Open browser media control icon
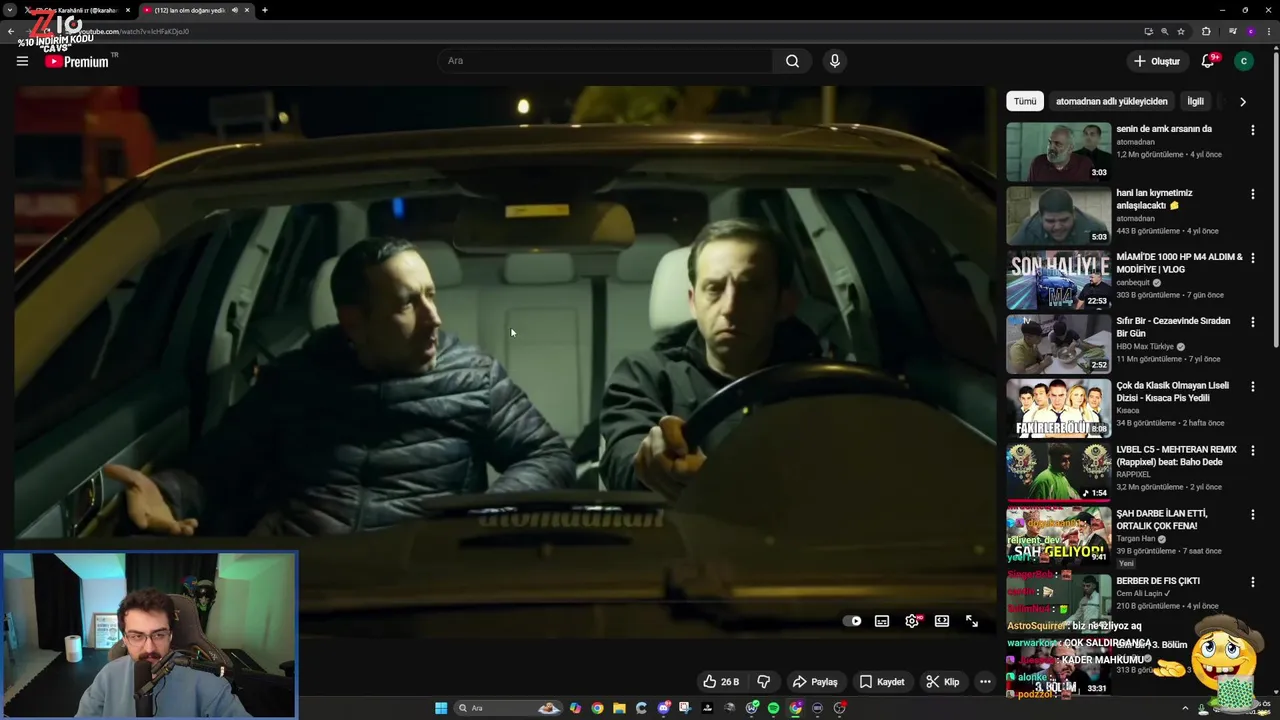Viewport: 1280px width, 720px height. click(x=1232, y=31)
